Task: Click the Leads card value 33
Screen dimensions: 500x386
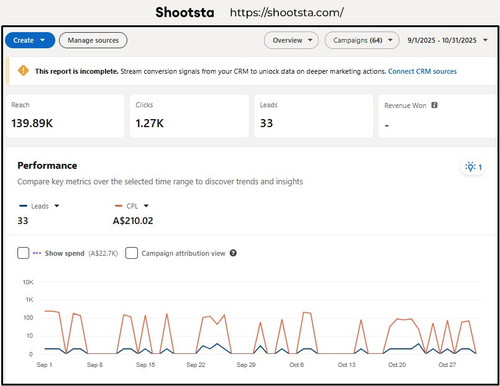Action: (x=266, y=123)
